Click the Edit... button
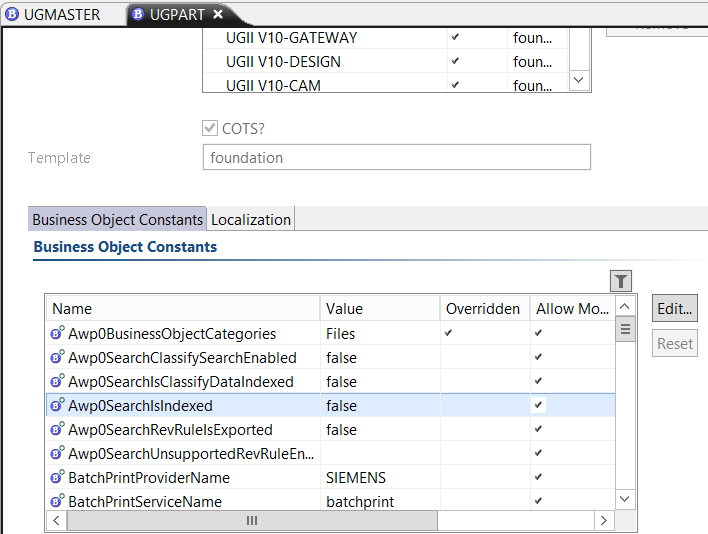 [674, 309]
